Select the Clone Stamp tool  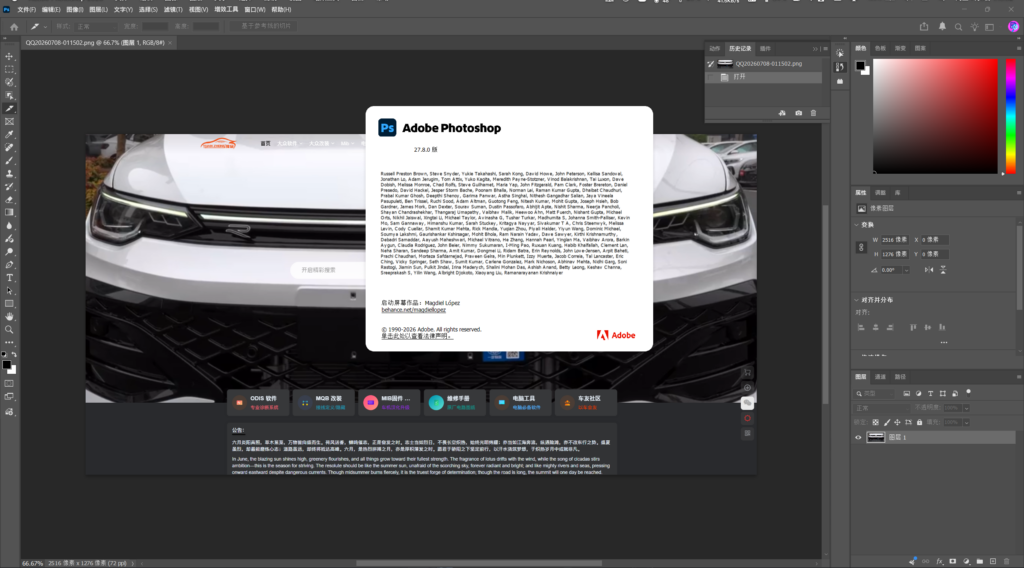(9, 174)
